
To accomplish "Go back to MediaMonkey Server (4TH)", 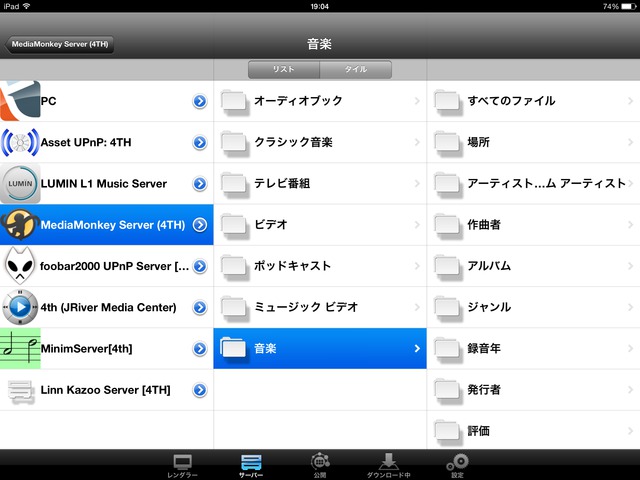I will click(59, 44).
